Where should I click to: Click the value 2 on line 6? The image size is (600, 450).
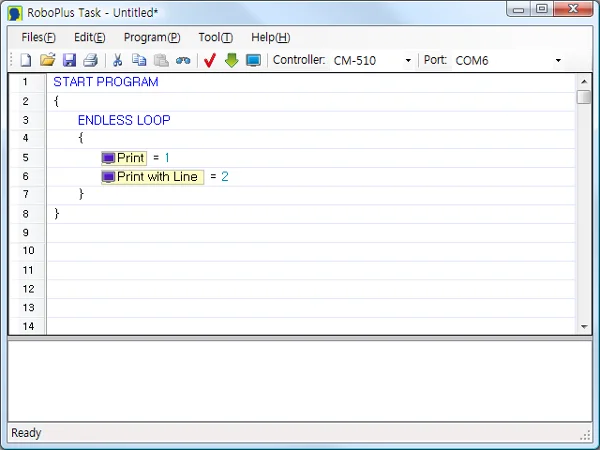click(x=225, y=176)
